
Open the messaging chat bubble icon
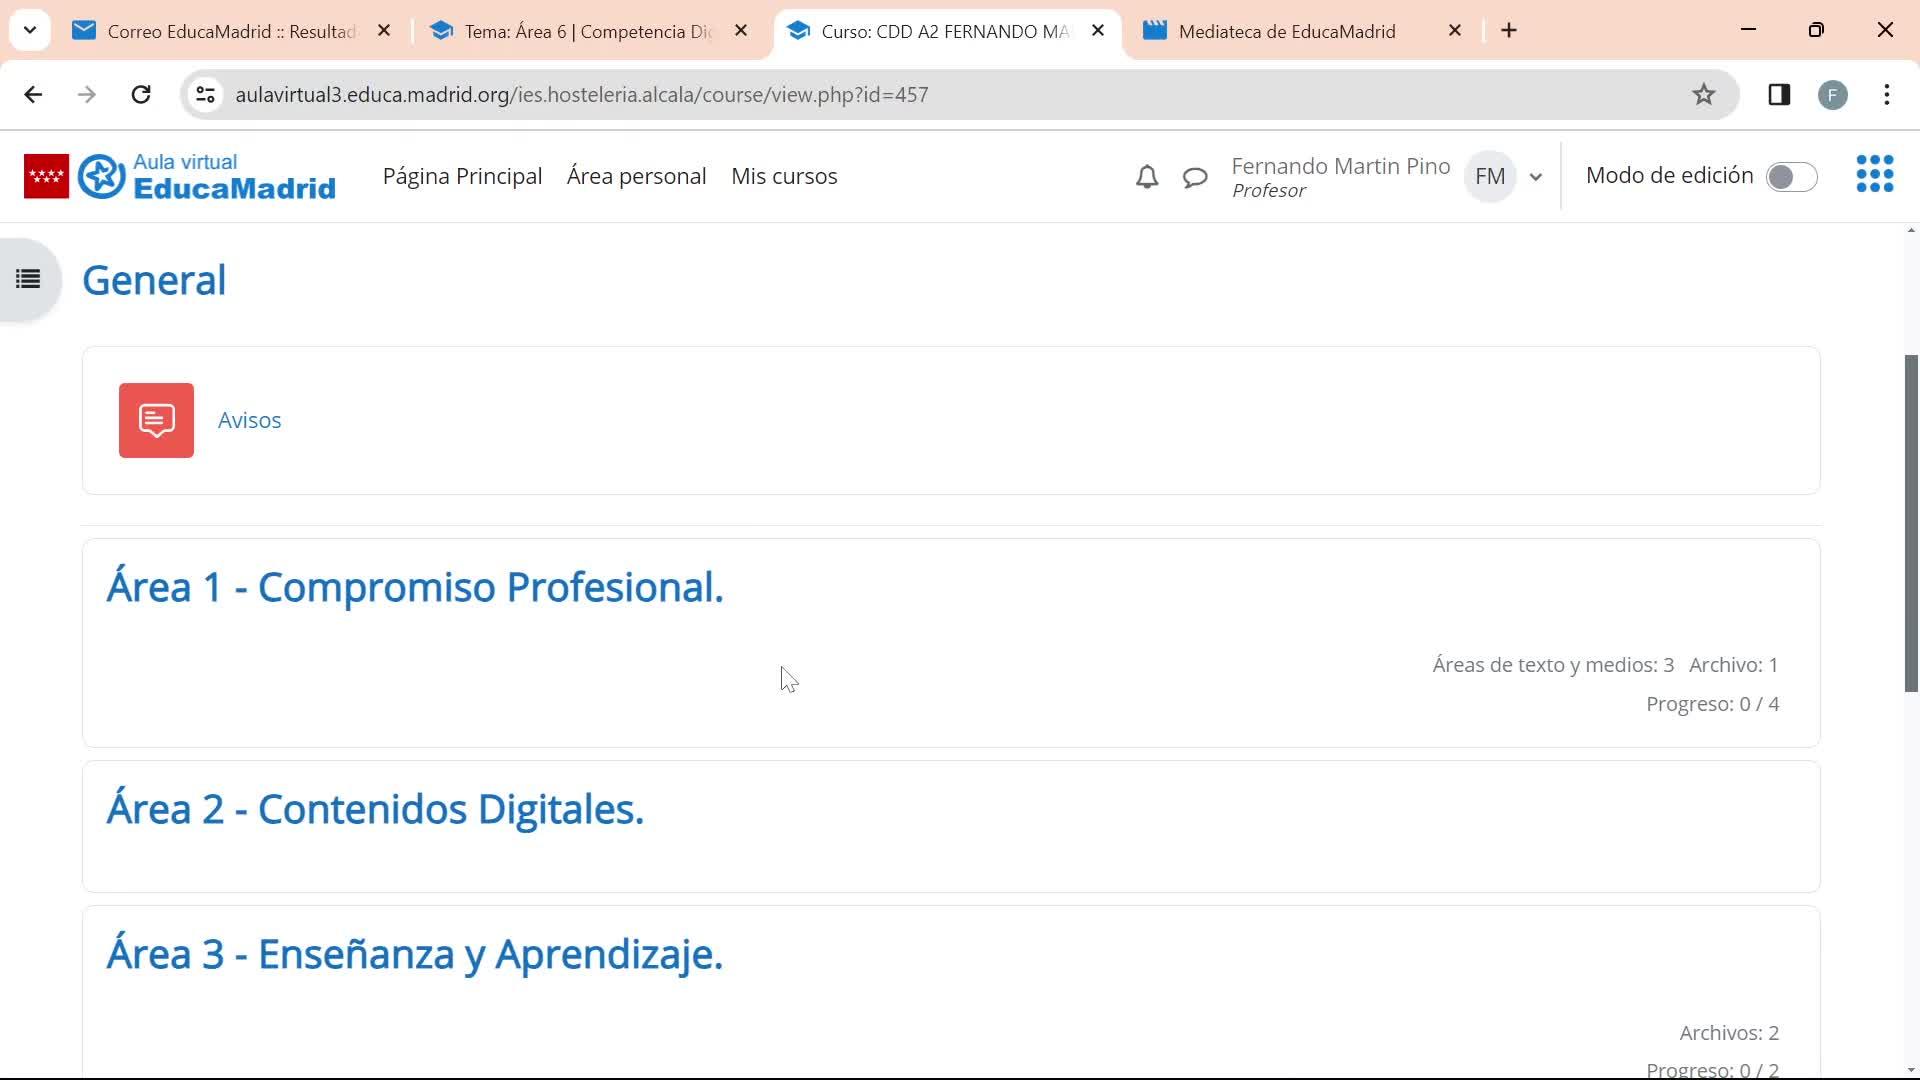pos(1195,178)
